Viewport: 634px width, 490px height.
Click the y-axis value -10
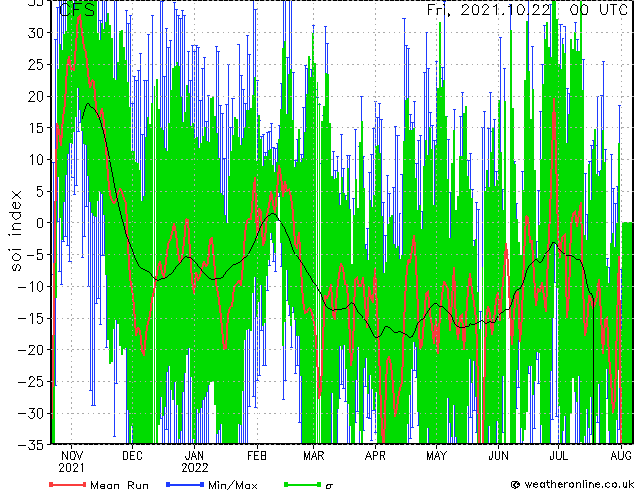(30, 287)
